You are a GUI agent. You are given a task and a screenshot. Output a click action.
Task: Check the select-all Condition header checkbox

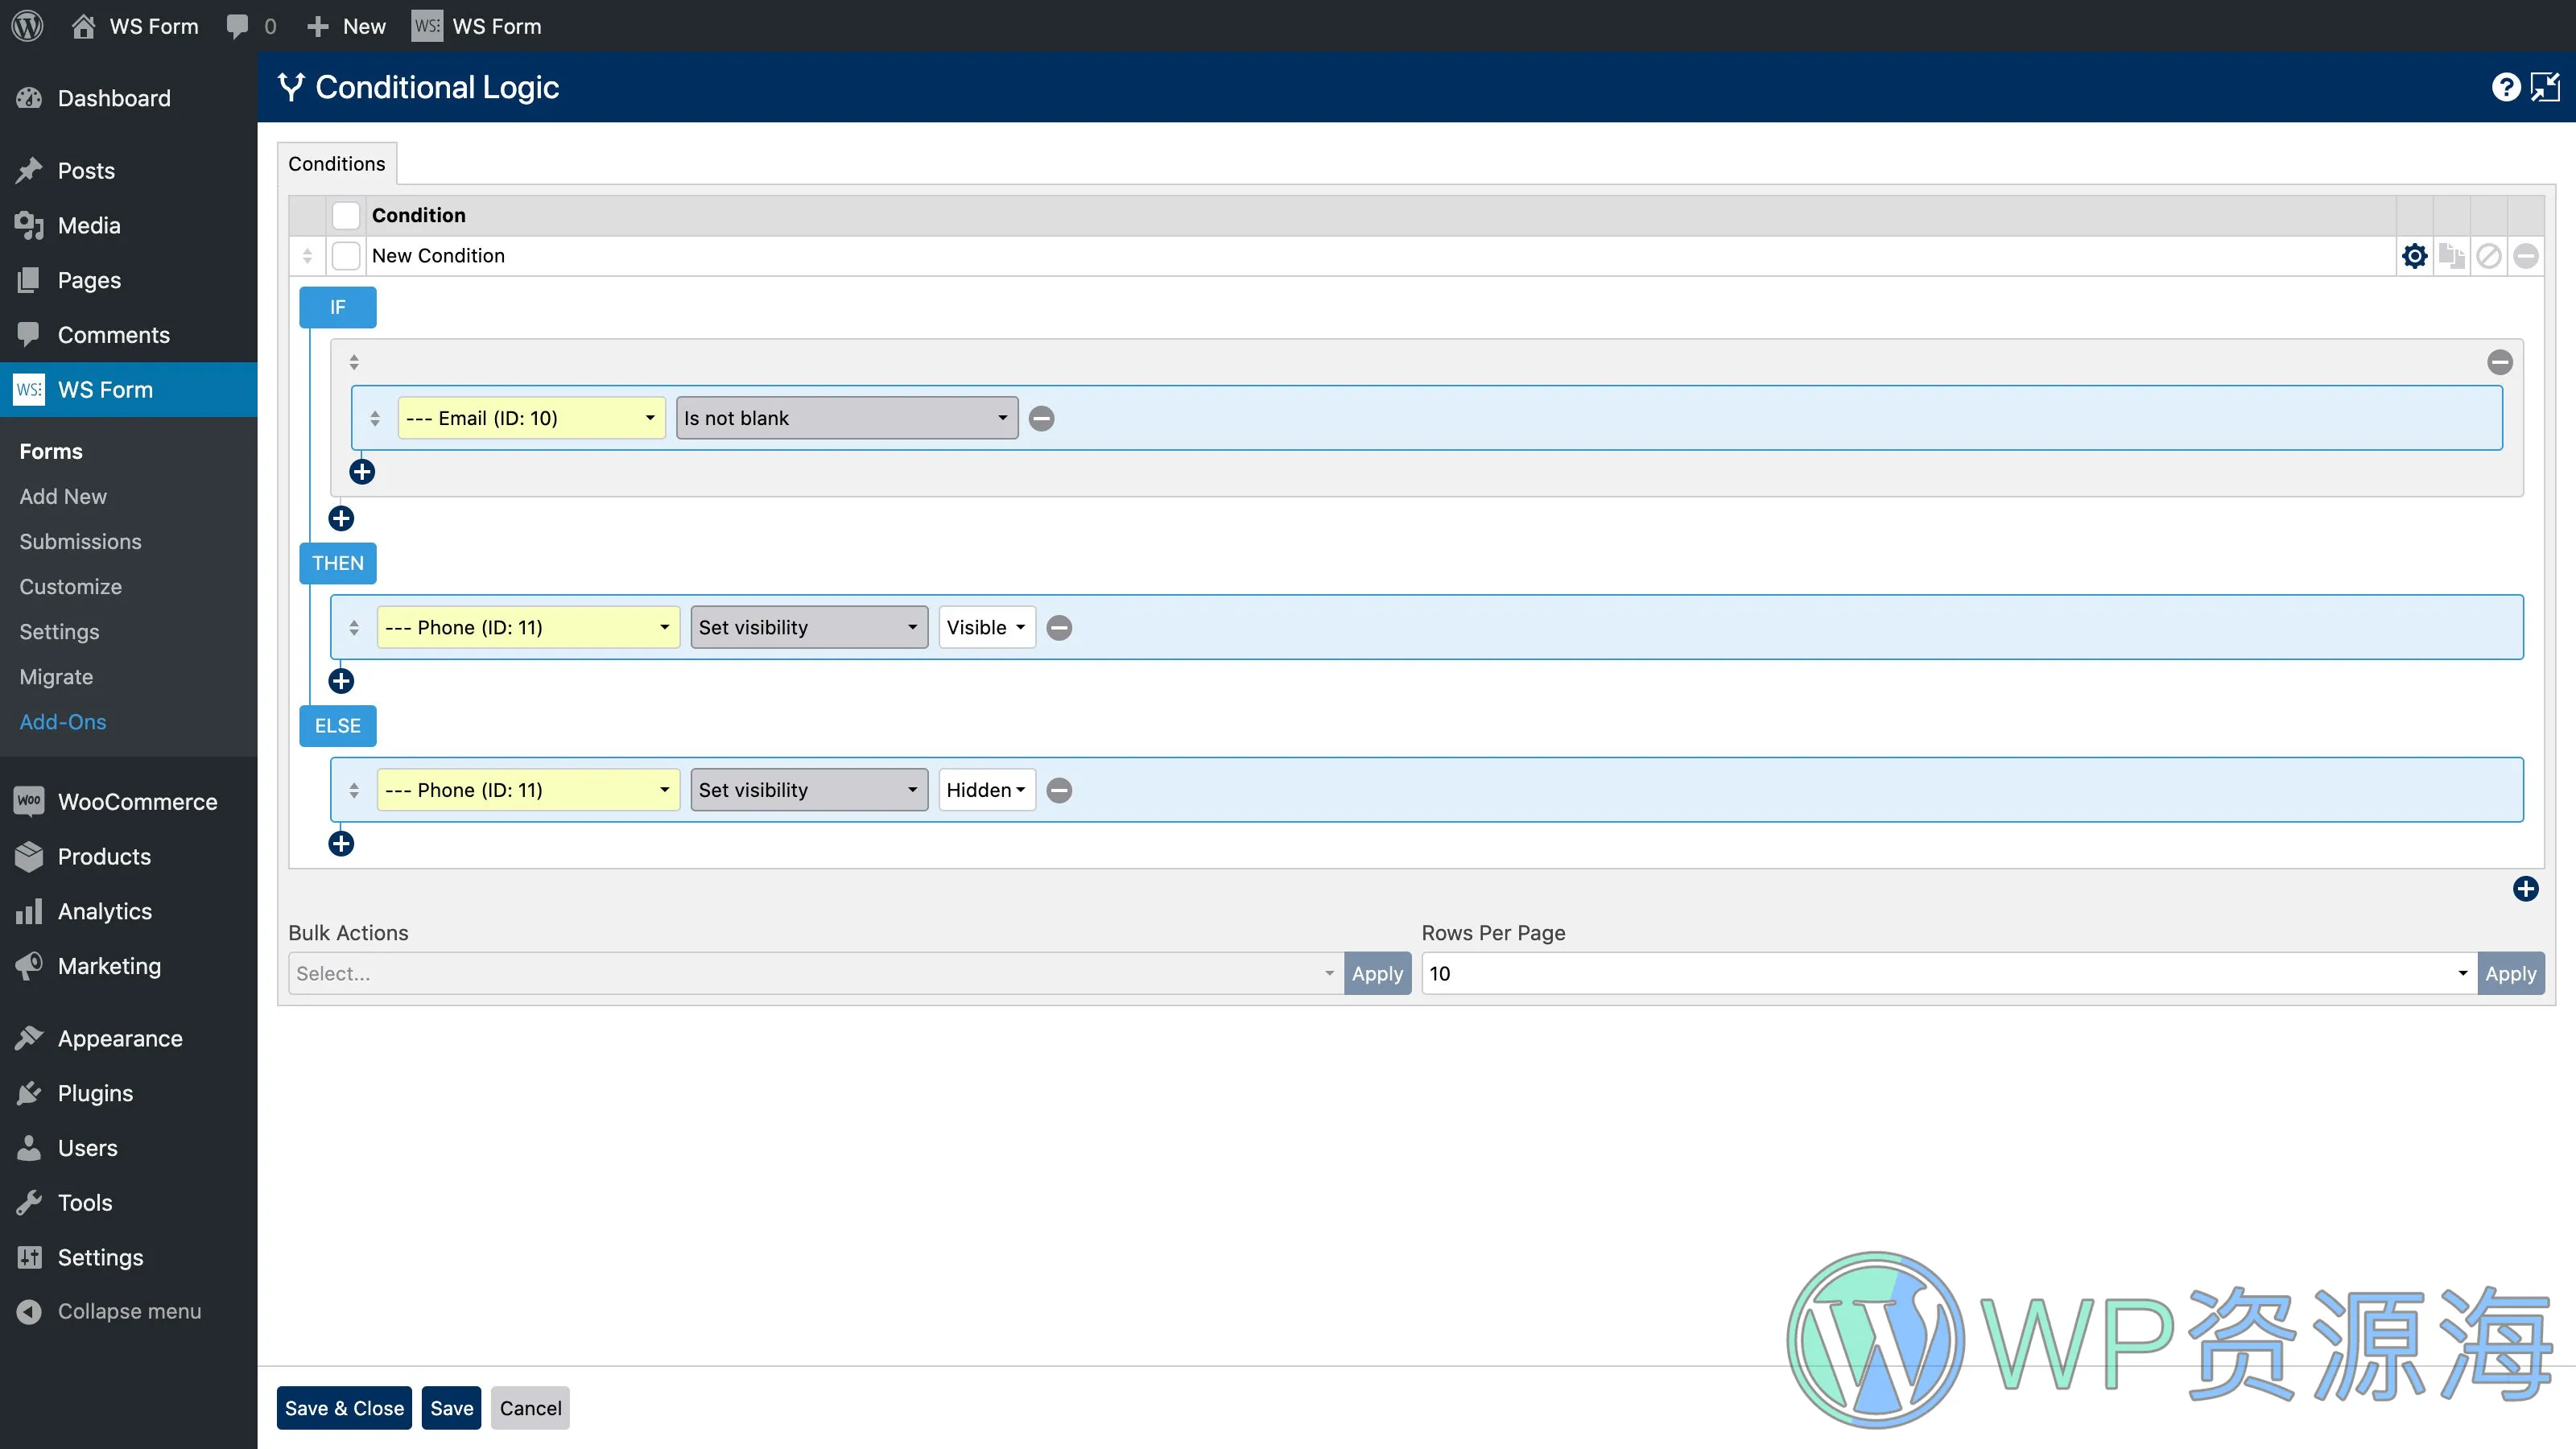[346, 215]
